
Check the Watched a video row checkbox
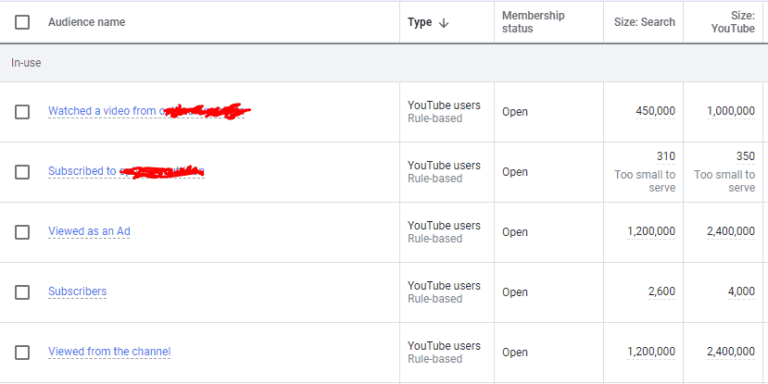tap(22, 112)
